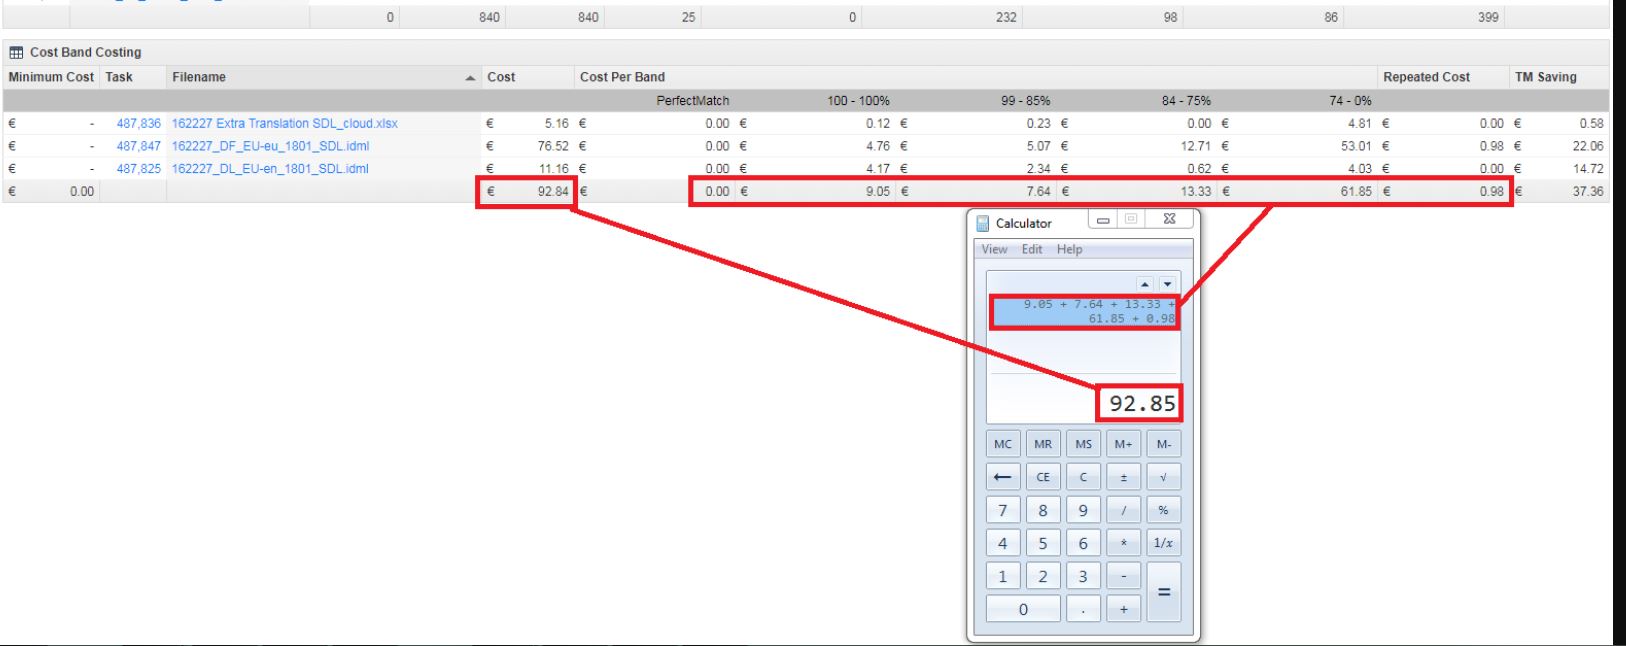This screenshot has width=1626, height=646.
Task: Click the 4 key in Calculator
Action: coord(1003,543)
